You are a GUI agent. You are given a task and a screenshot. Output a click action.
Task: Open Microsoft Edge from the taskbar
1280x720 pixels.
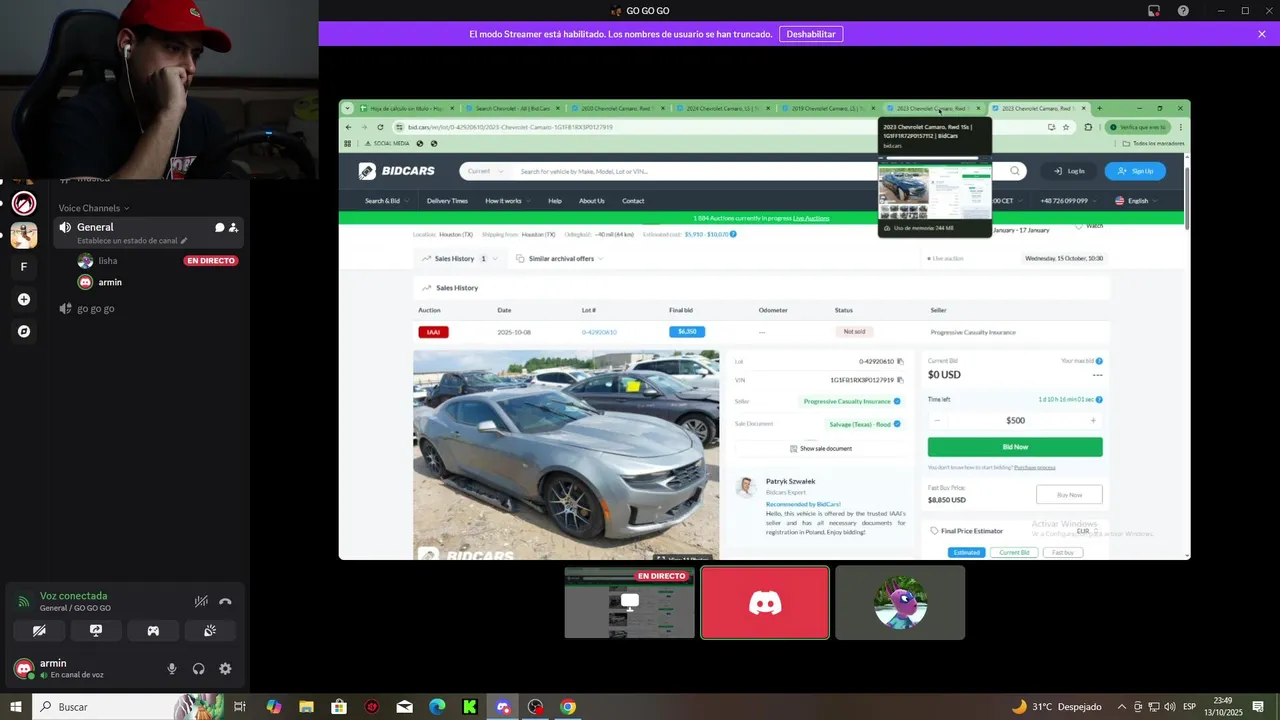[x=437, y=707]
